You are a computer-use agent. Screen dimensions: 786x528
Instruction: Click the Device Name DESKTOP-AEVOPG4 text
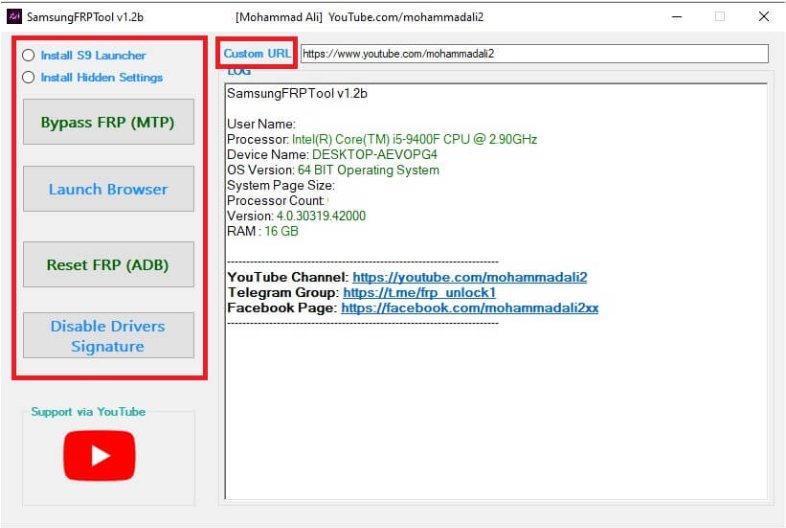(332, 154)
